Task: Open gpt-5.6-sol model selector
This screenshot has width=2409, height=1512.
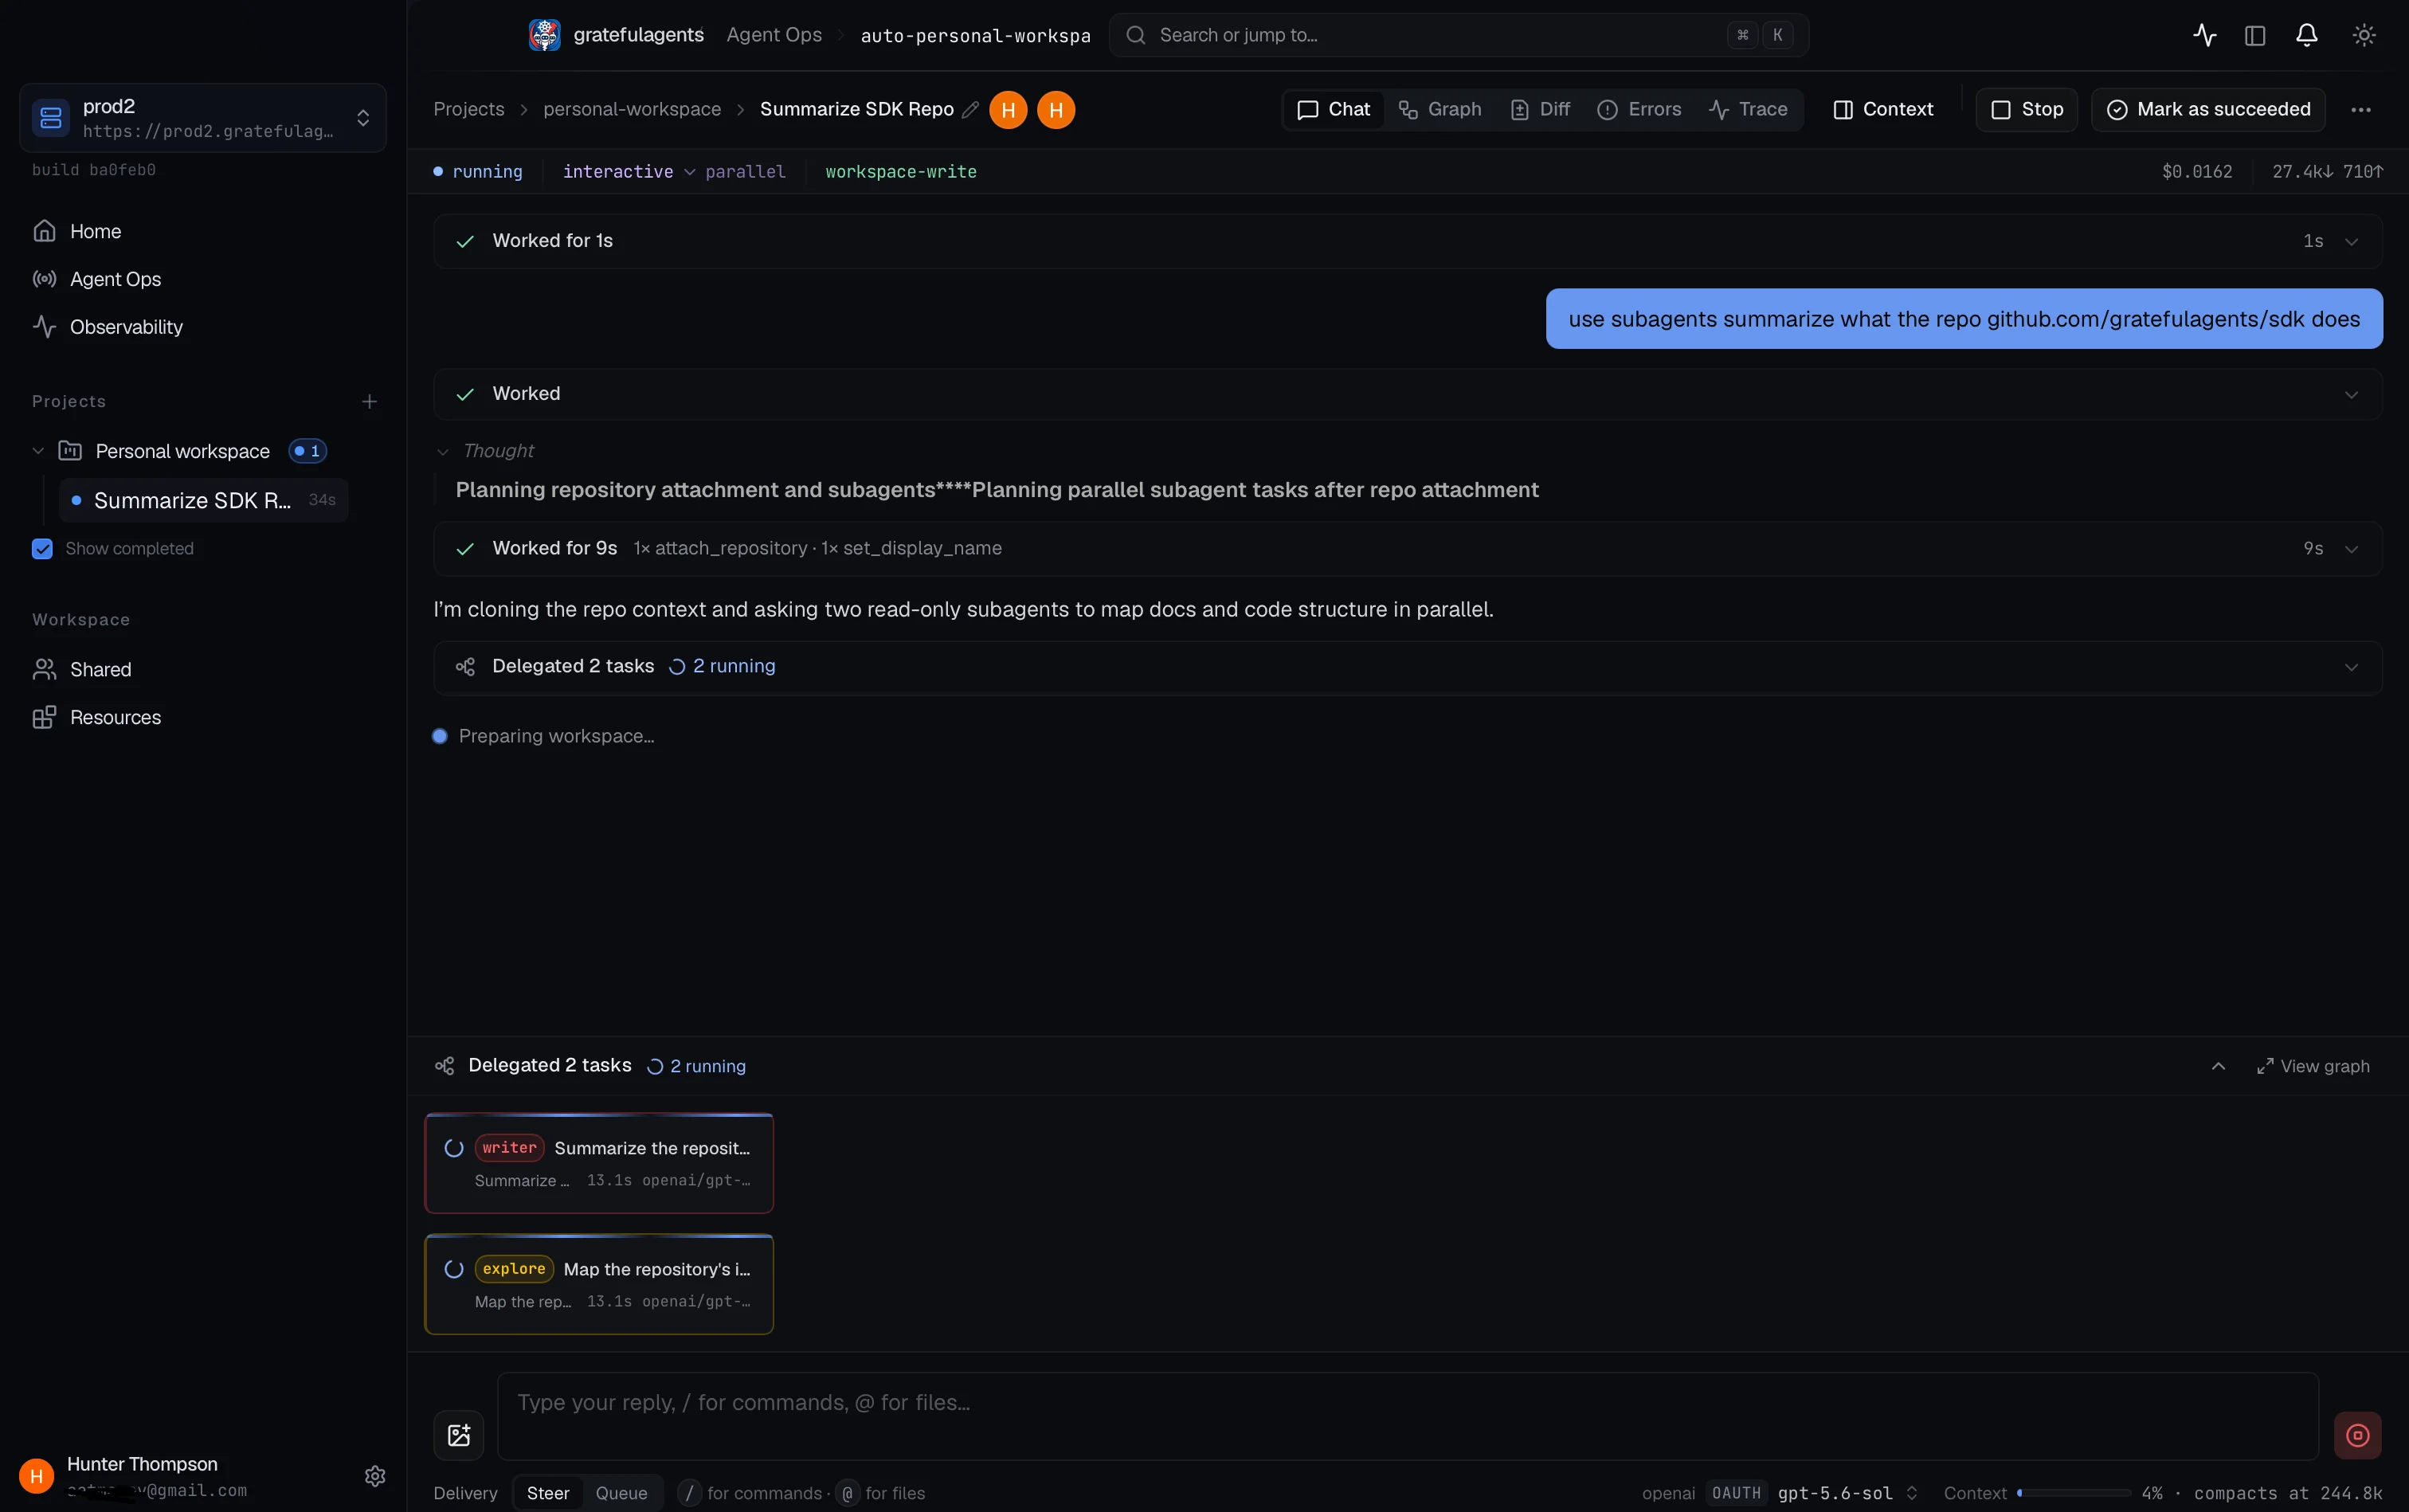Action: [x=1847, y=1493]
